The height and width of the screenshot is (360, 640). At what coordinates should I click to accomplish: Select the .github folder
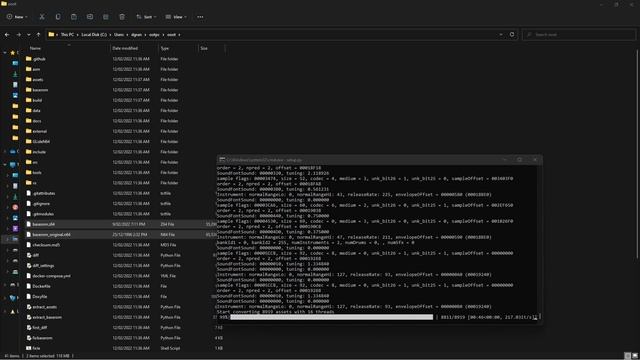coord(39,59)
